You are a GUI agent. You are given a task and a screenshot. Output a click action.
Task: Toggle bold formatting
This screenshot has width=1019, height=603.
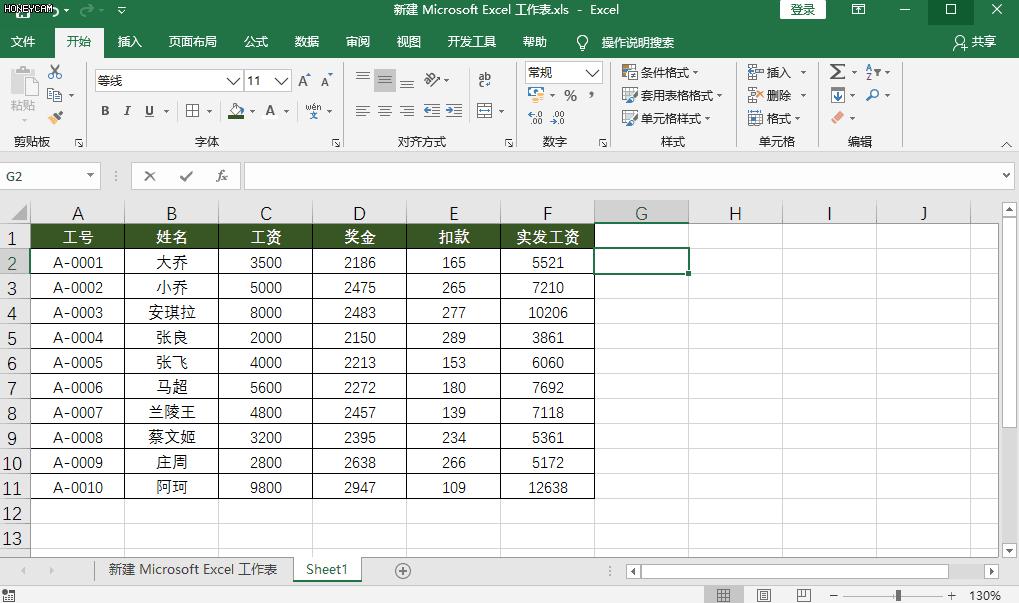(105, 111)
